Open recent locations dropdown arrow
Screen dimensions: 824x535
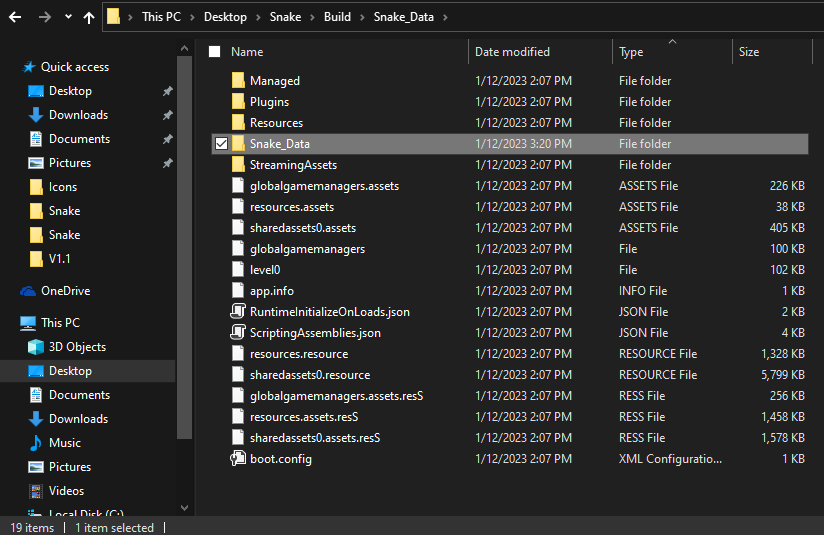pos(68,17)
